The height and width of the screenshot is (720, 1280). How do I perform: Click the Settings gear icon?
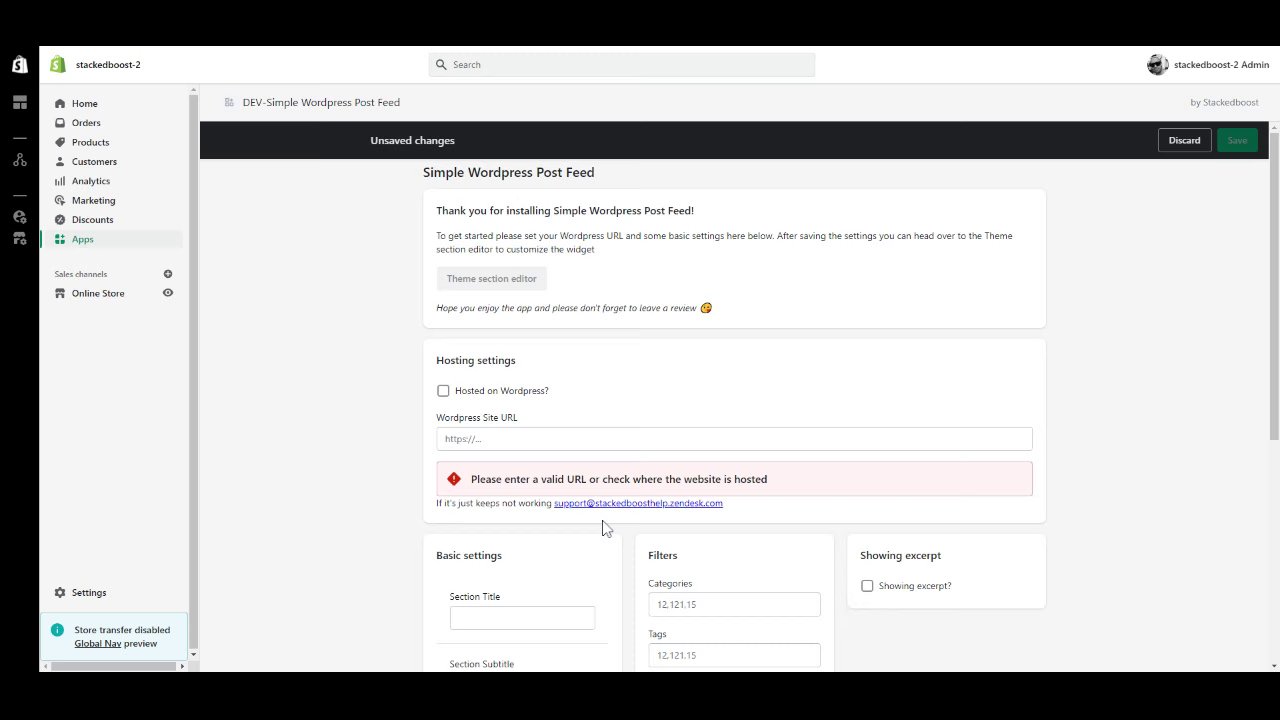pos(60,593)
